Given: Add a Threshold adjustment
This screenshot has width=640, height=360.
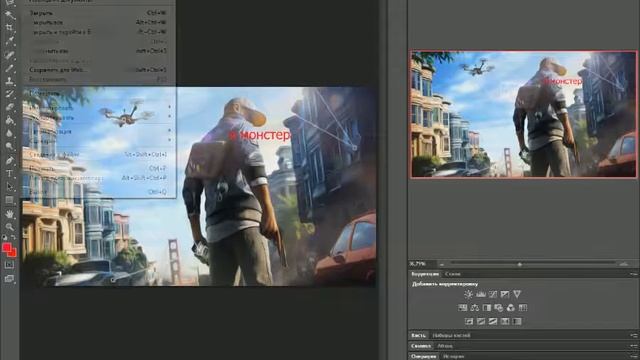Looking at the screenshot, I should coord(493,322).
